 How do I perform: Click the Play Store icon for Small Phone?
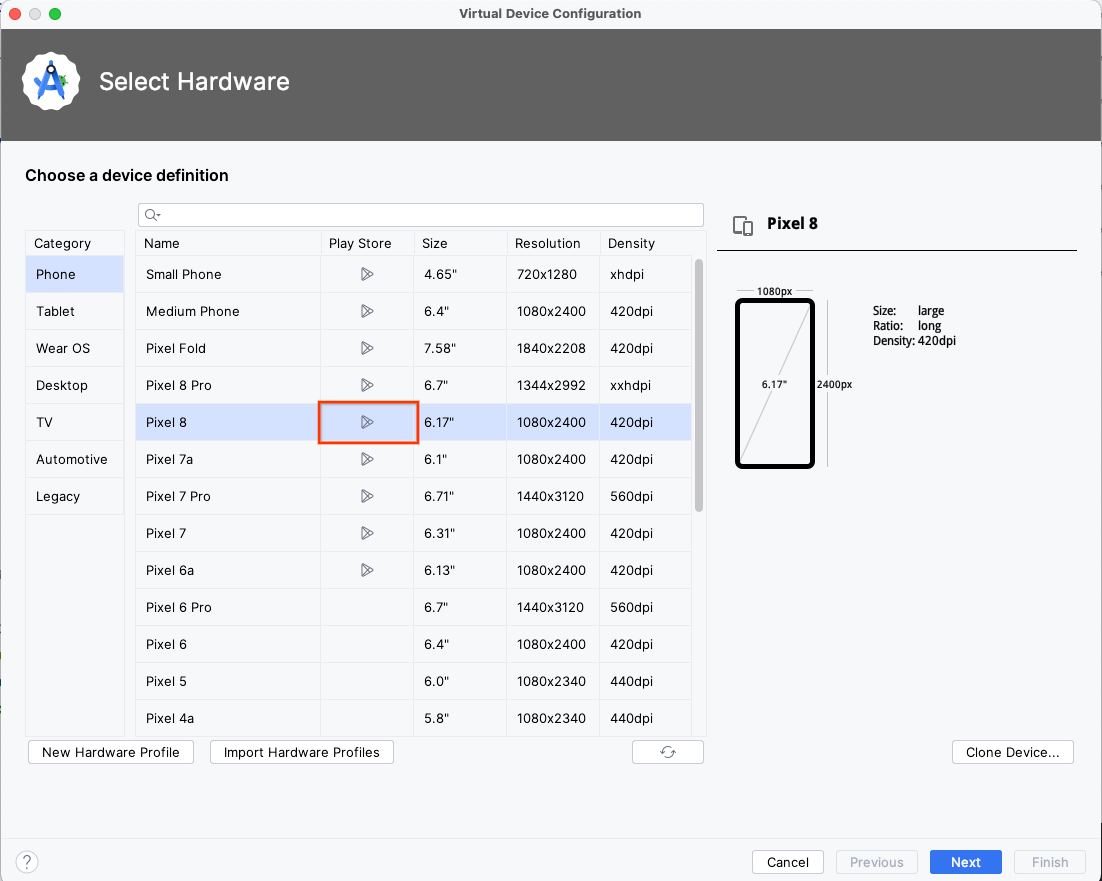pos(367,274)
